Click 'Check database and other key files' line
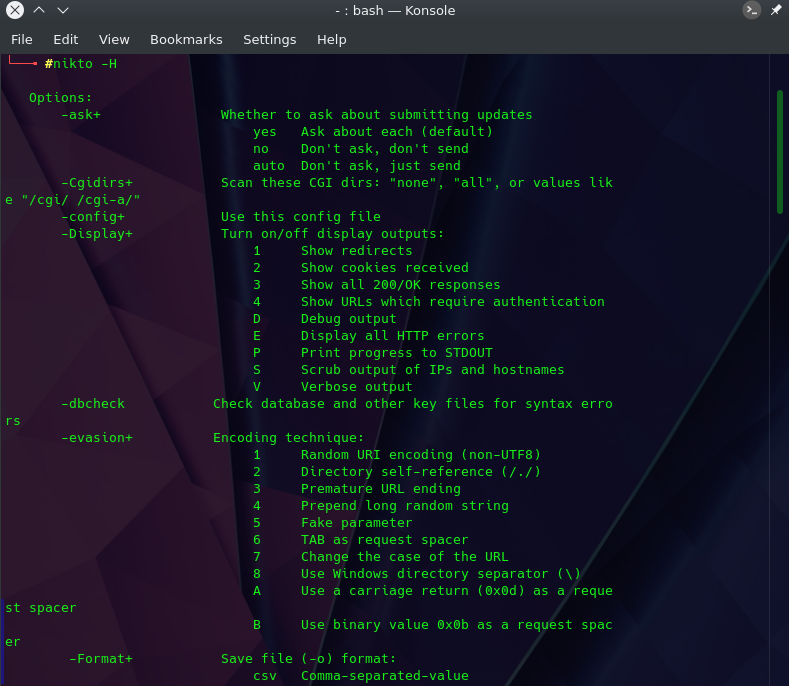The image size is (789, 686). coord(413,404)
